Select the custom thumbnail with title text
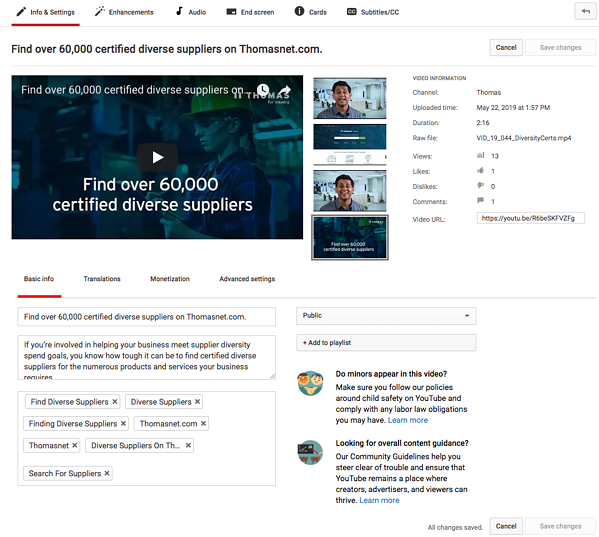 pyautogui.click(x=350, y=238)
